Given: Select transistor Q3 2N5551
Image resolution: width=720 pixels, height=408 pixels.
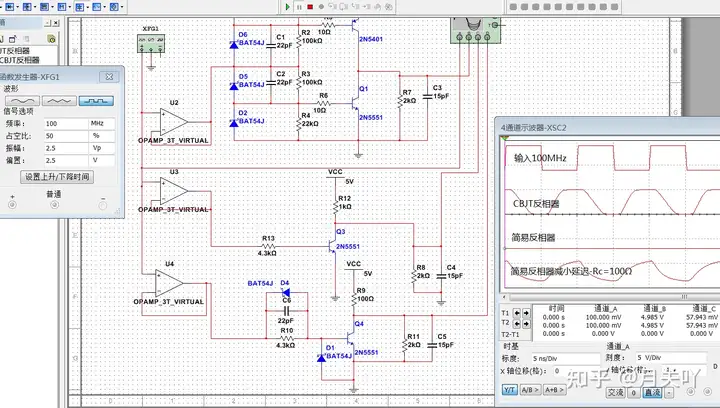Looking at the screenshot, I should 333,246.
